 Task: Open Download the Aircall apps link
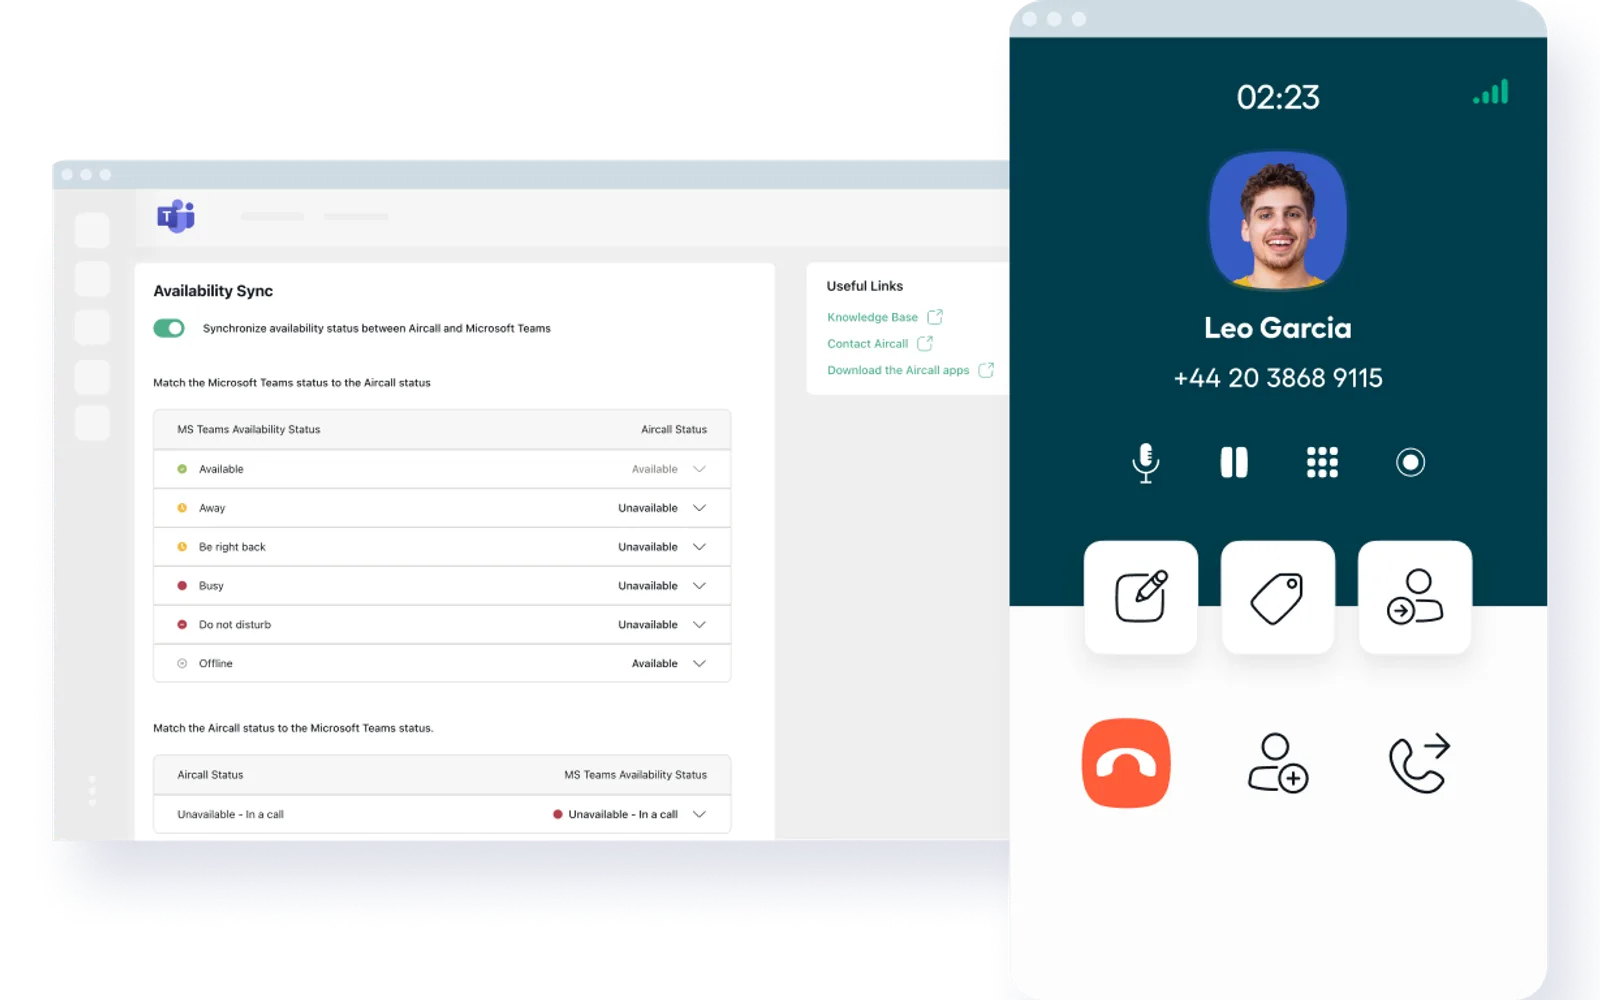point(898,370)
